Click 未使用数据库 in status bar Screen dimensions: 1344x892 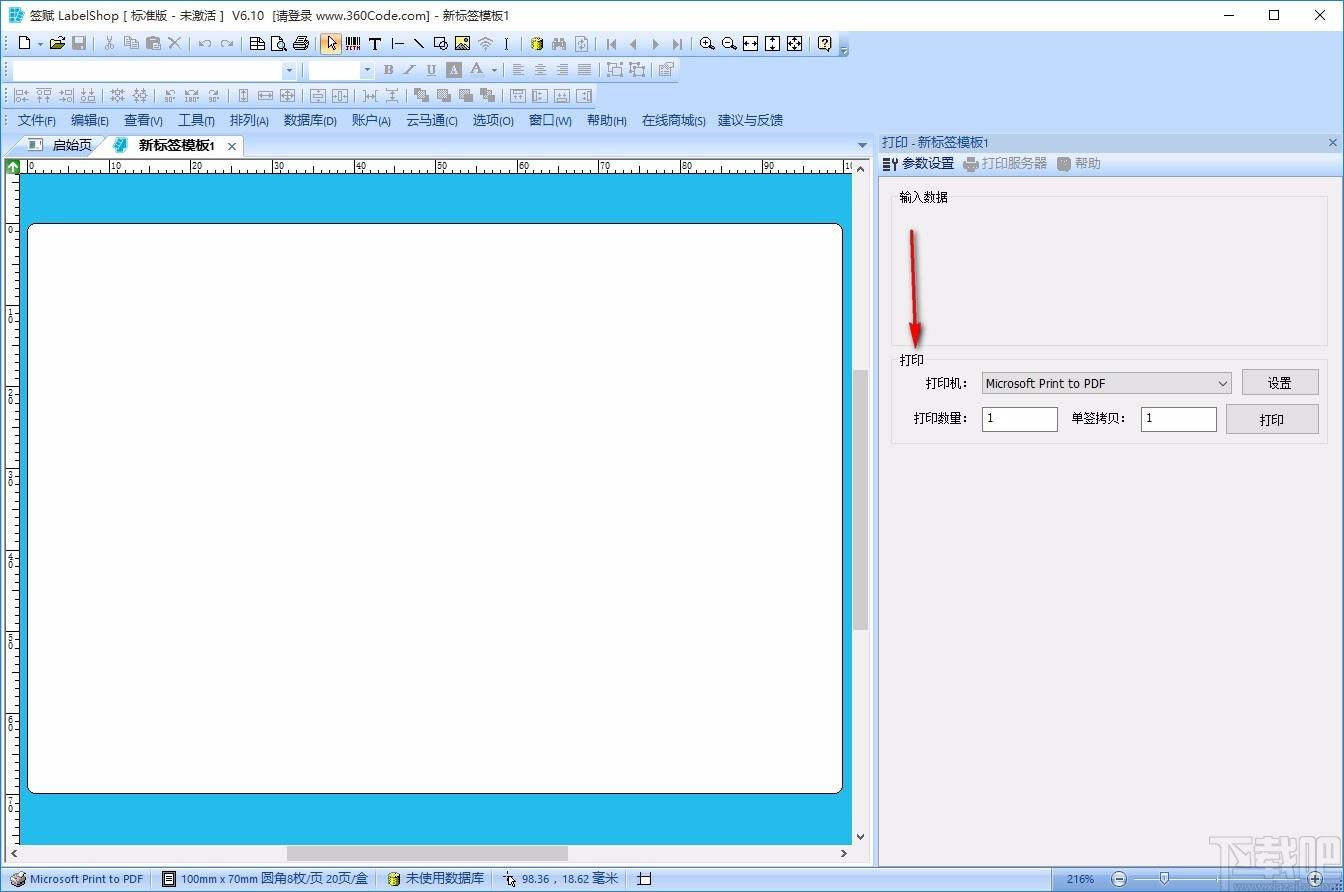pos(435,879)
